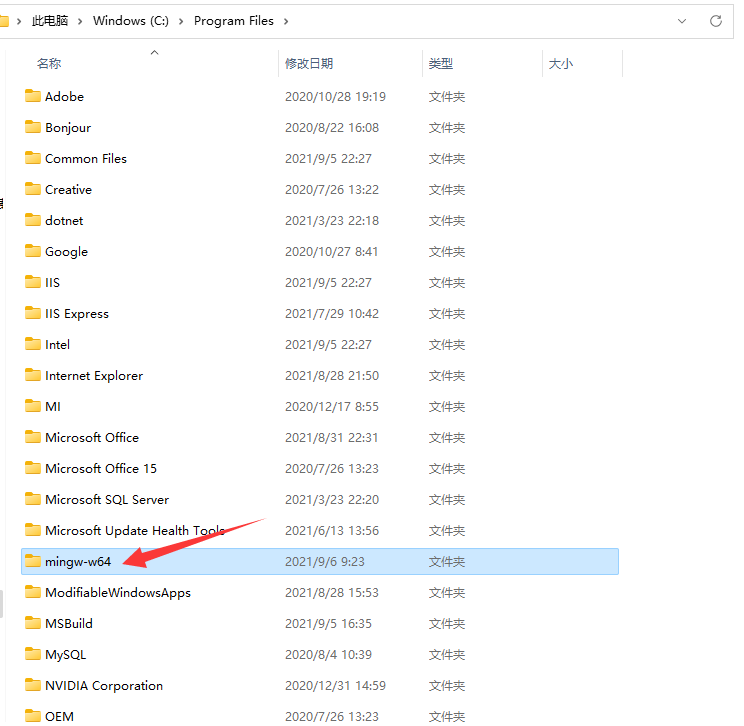Select the mingw-w64 folder name
Viewport: 744px width, 726px height.
[78, 562]
